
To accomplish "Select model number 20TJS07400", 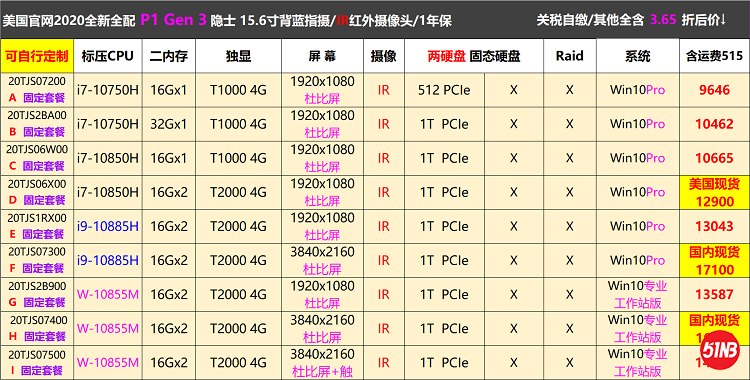I will tap(39, 320).
